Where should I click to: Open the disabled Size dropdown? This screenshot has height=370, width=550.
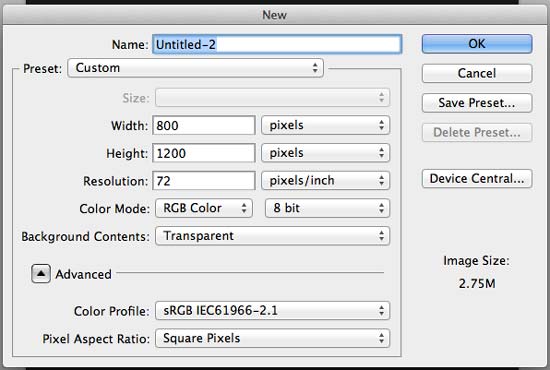click(273, 97)
